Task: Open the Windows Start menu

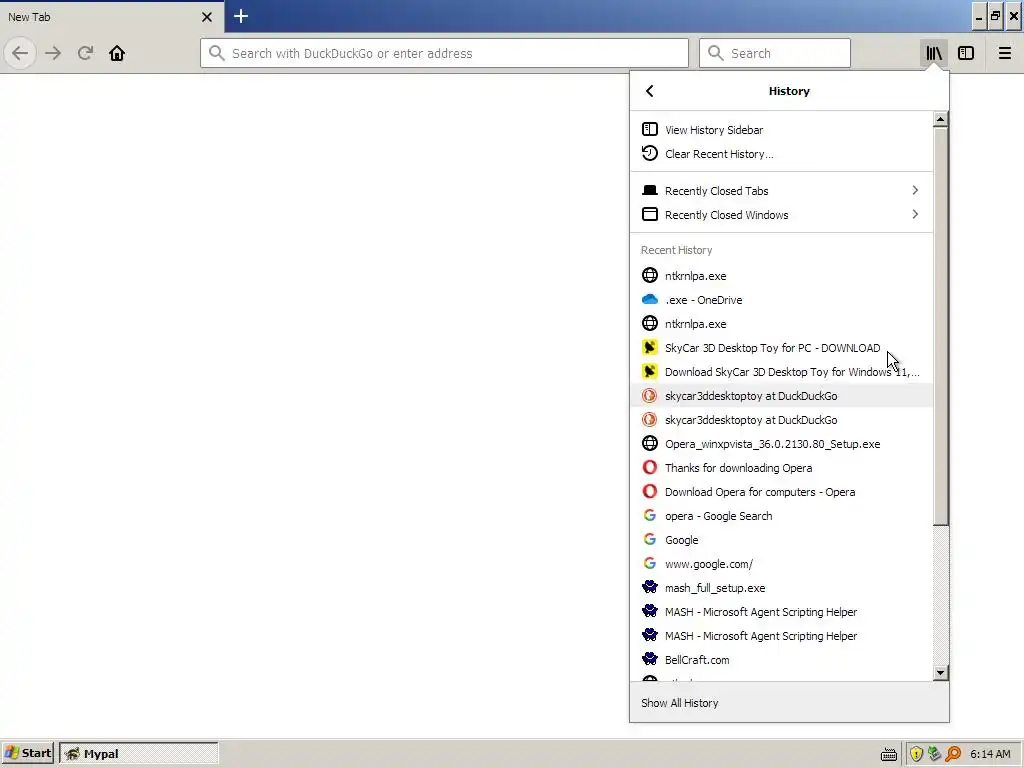Action: pos(27,753)
